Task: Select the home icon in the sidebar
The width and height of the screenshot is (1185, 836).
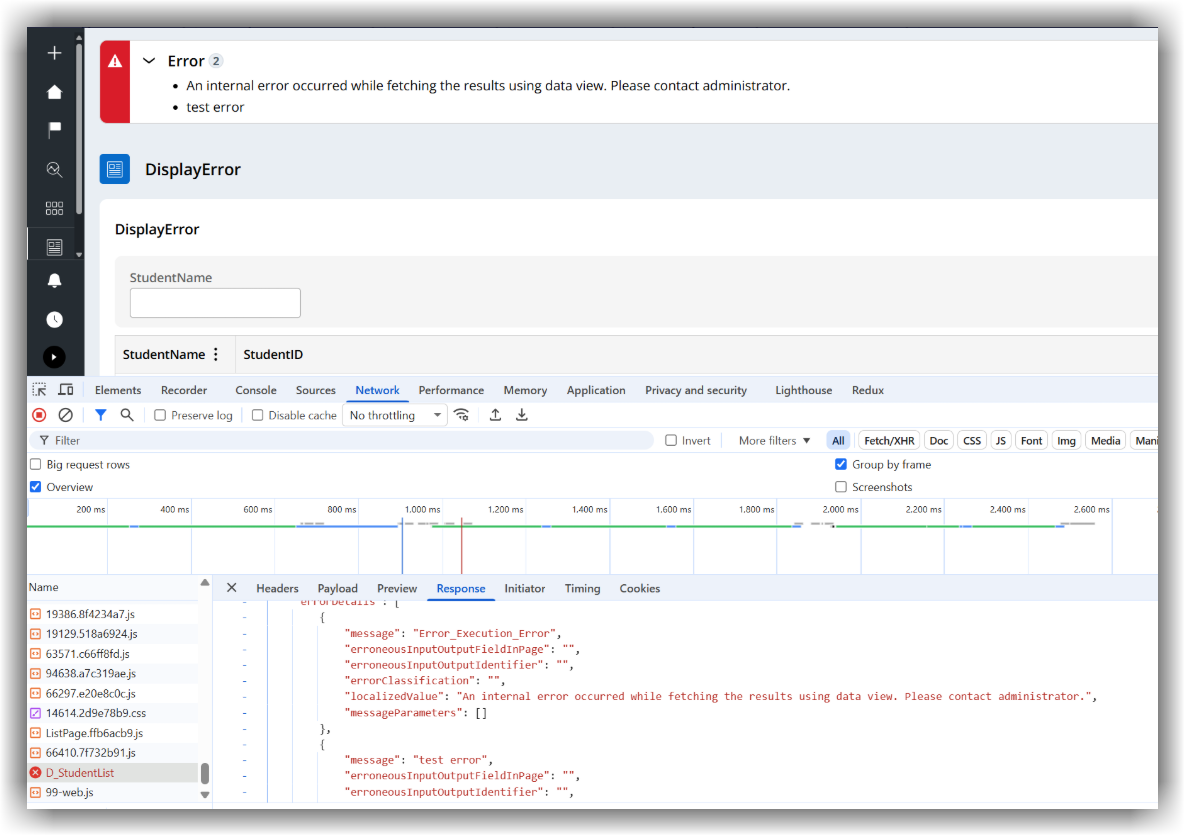Action: 54,91
